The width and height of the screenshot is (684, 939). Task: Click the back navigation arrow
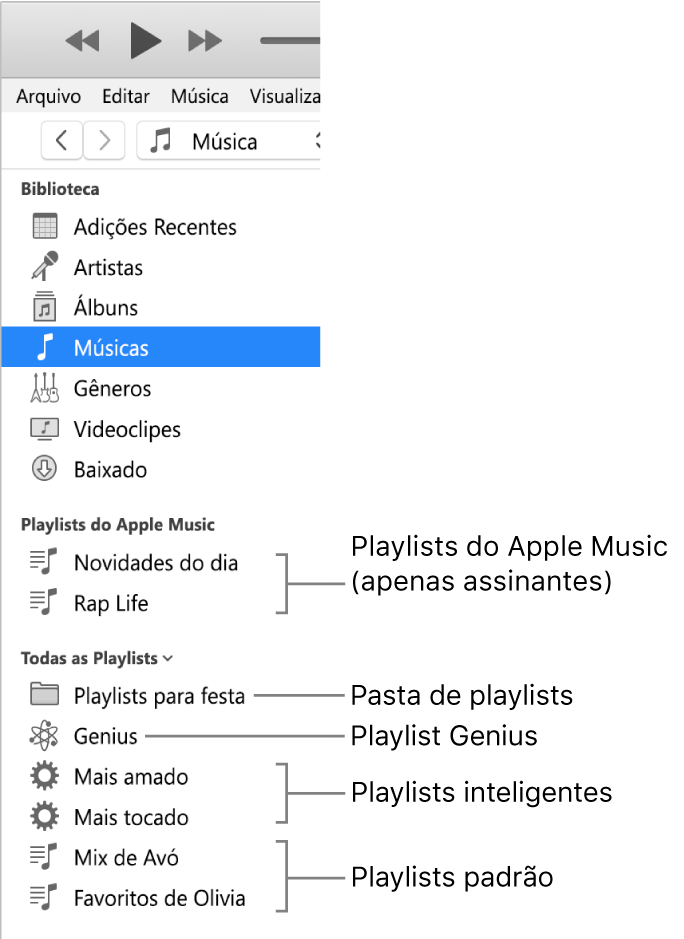click(x=61, y=141)
